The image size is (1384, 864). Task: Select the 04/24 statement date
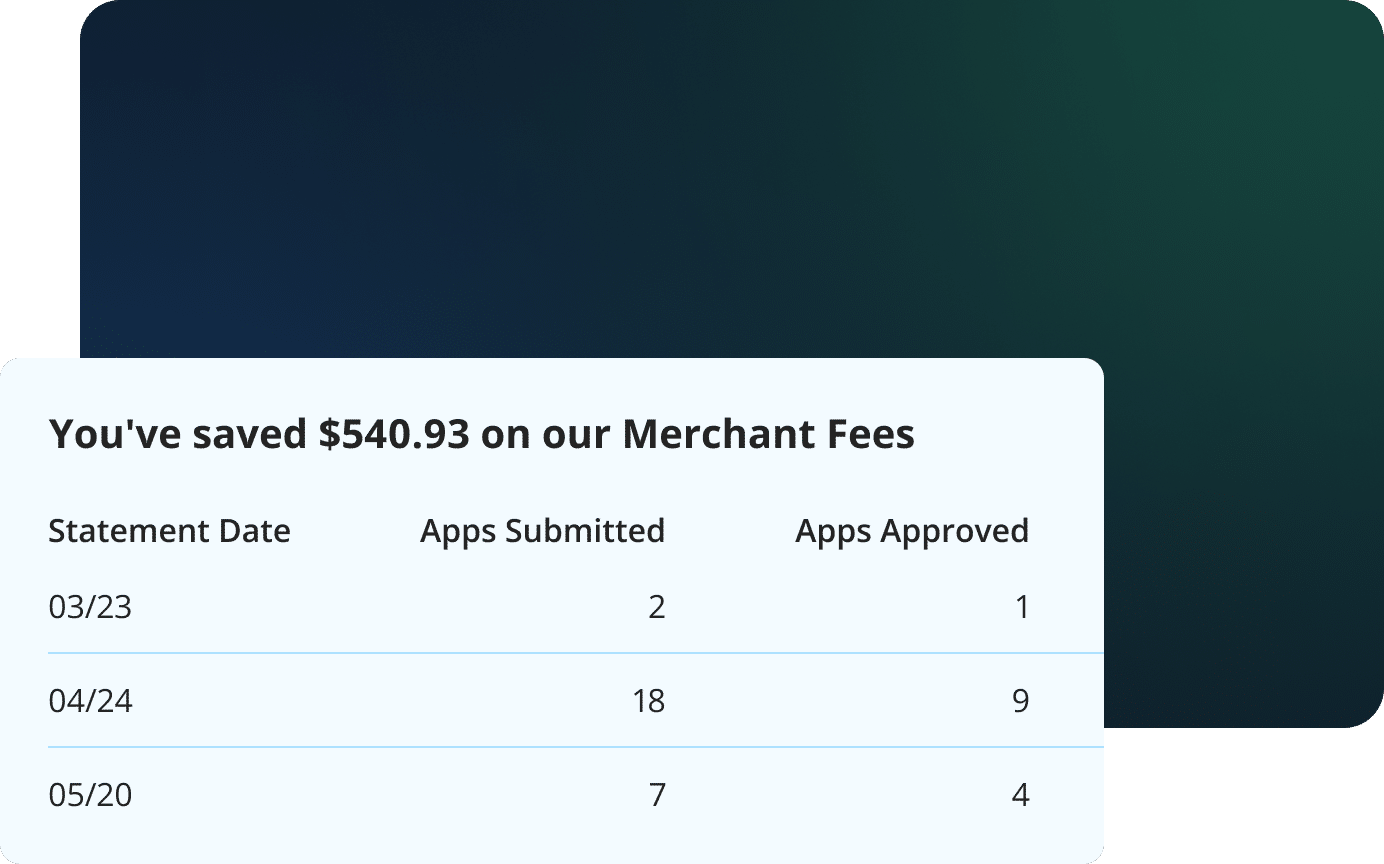pos(90,701)
